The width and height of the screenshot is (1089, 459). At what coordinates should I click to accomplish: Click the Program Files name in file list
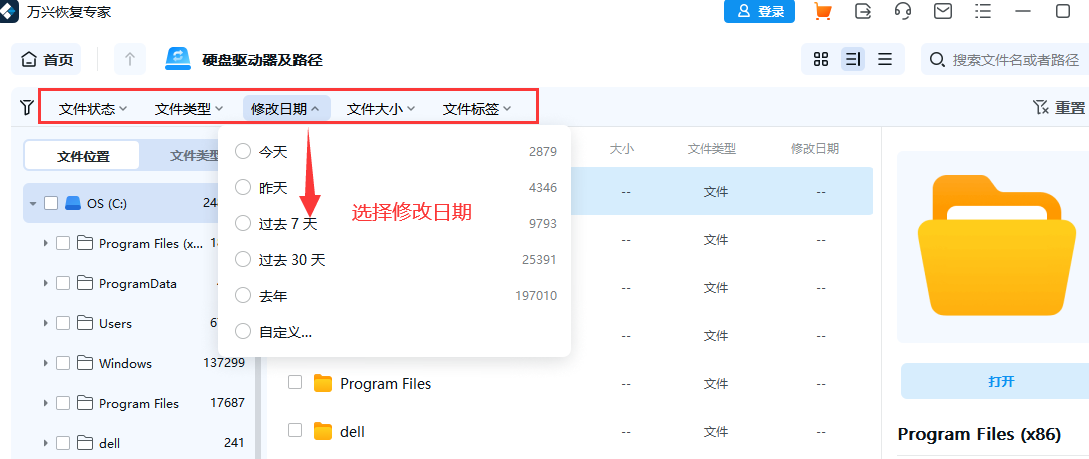click(385, 383)
